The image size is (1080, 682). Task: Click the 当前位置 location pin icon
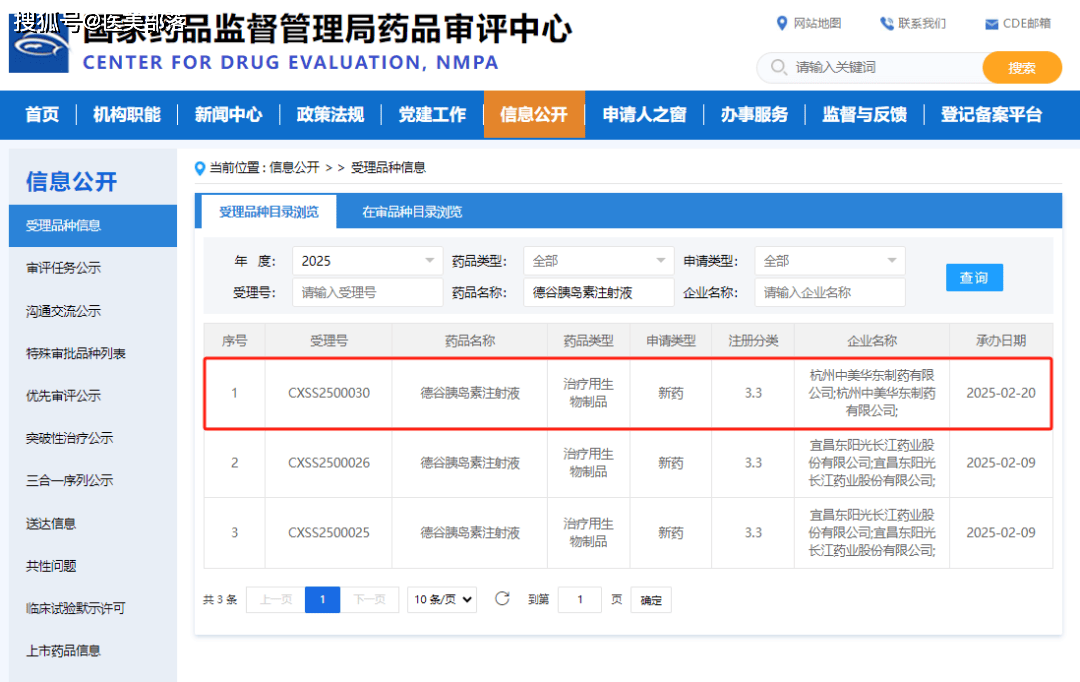coord(200,168)
